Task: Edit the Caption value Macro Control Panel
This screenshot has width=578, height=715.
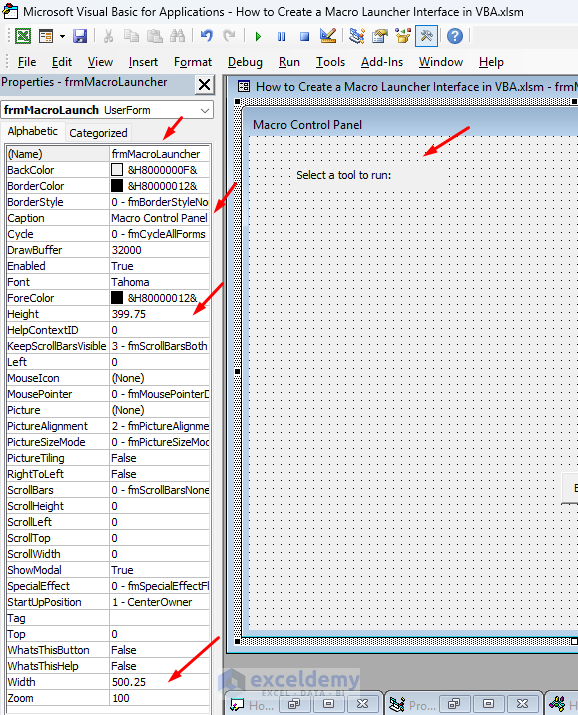Action: 160,218
